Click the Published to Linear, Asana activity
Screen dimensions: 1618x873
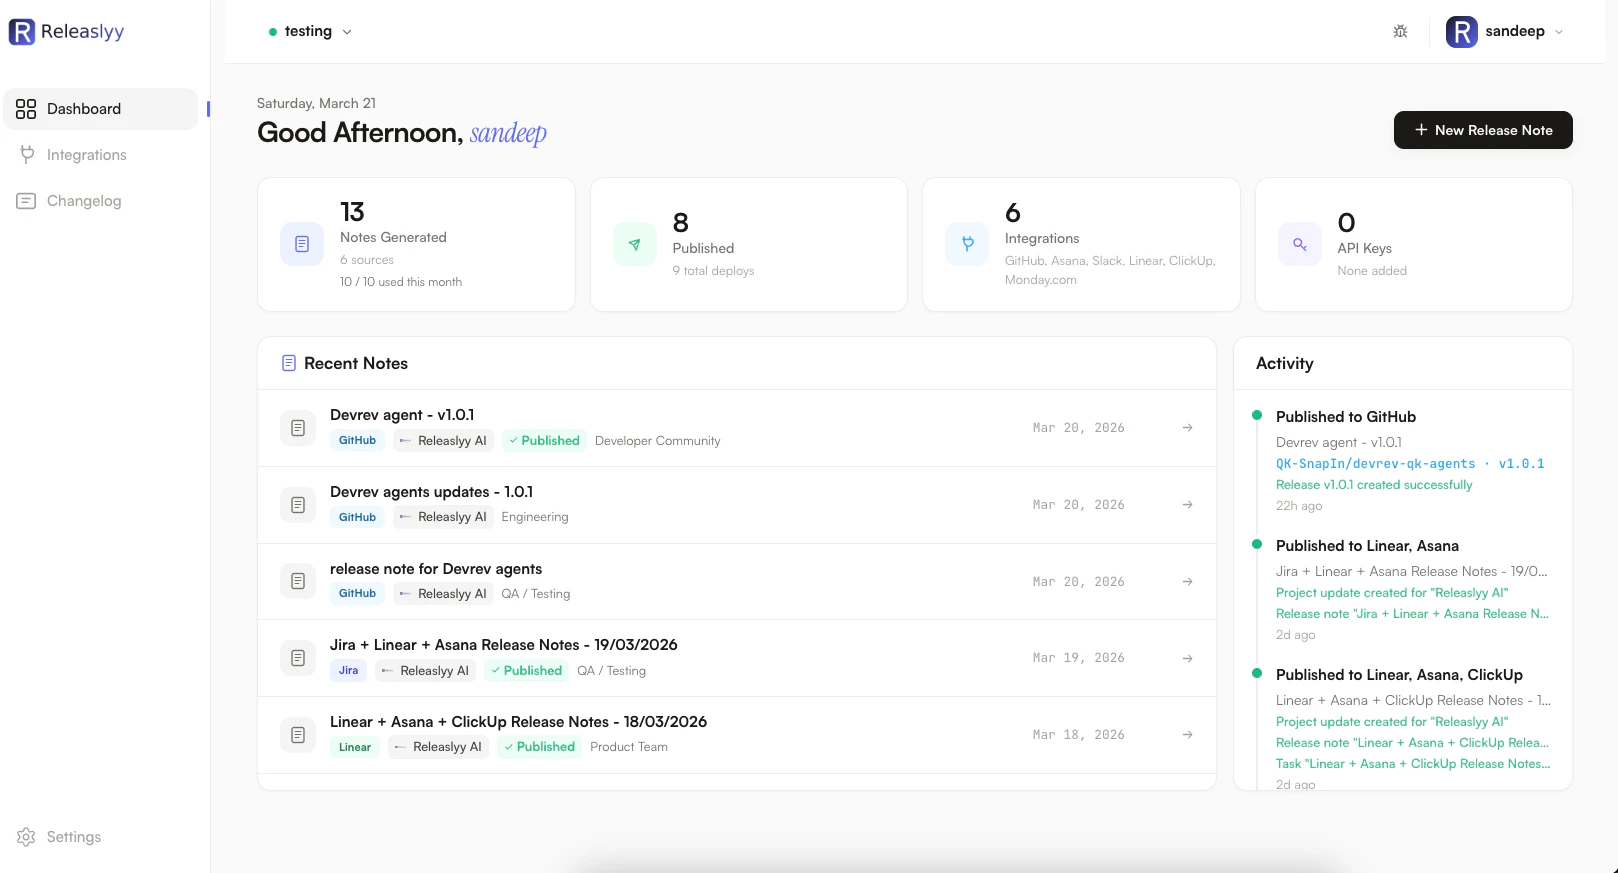[x=1367, y=546]
